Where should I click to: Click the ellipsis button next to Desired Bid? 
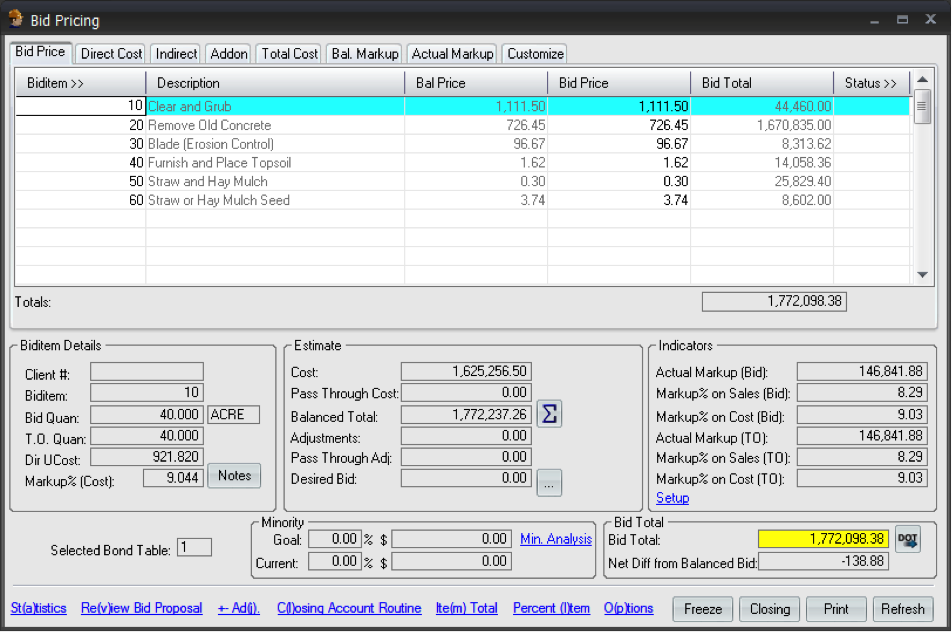(549, 482)
